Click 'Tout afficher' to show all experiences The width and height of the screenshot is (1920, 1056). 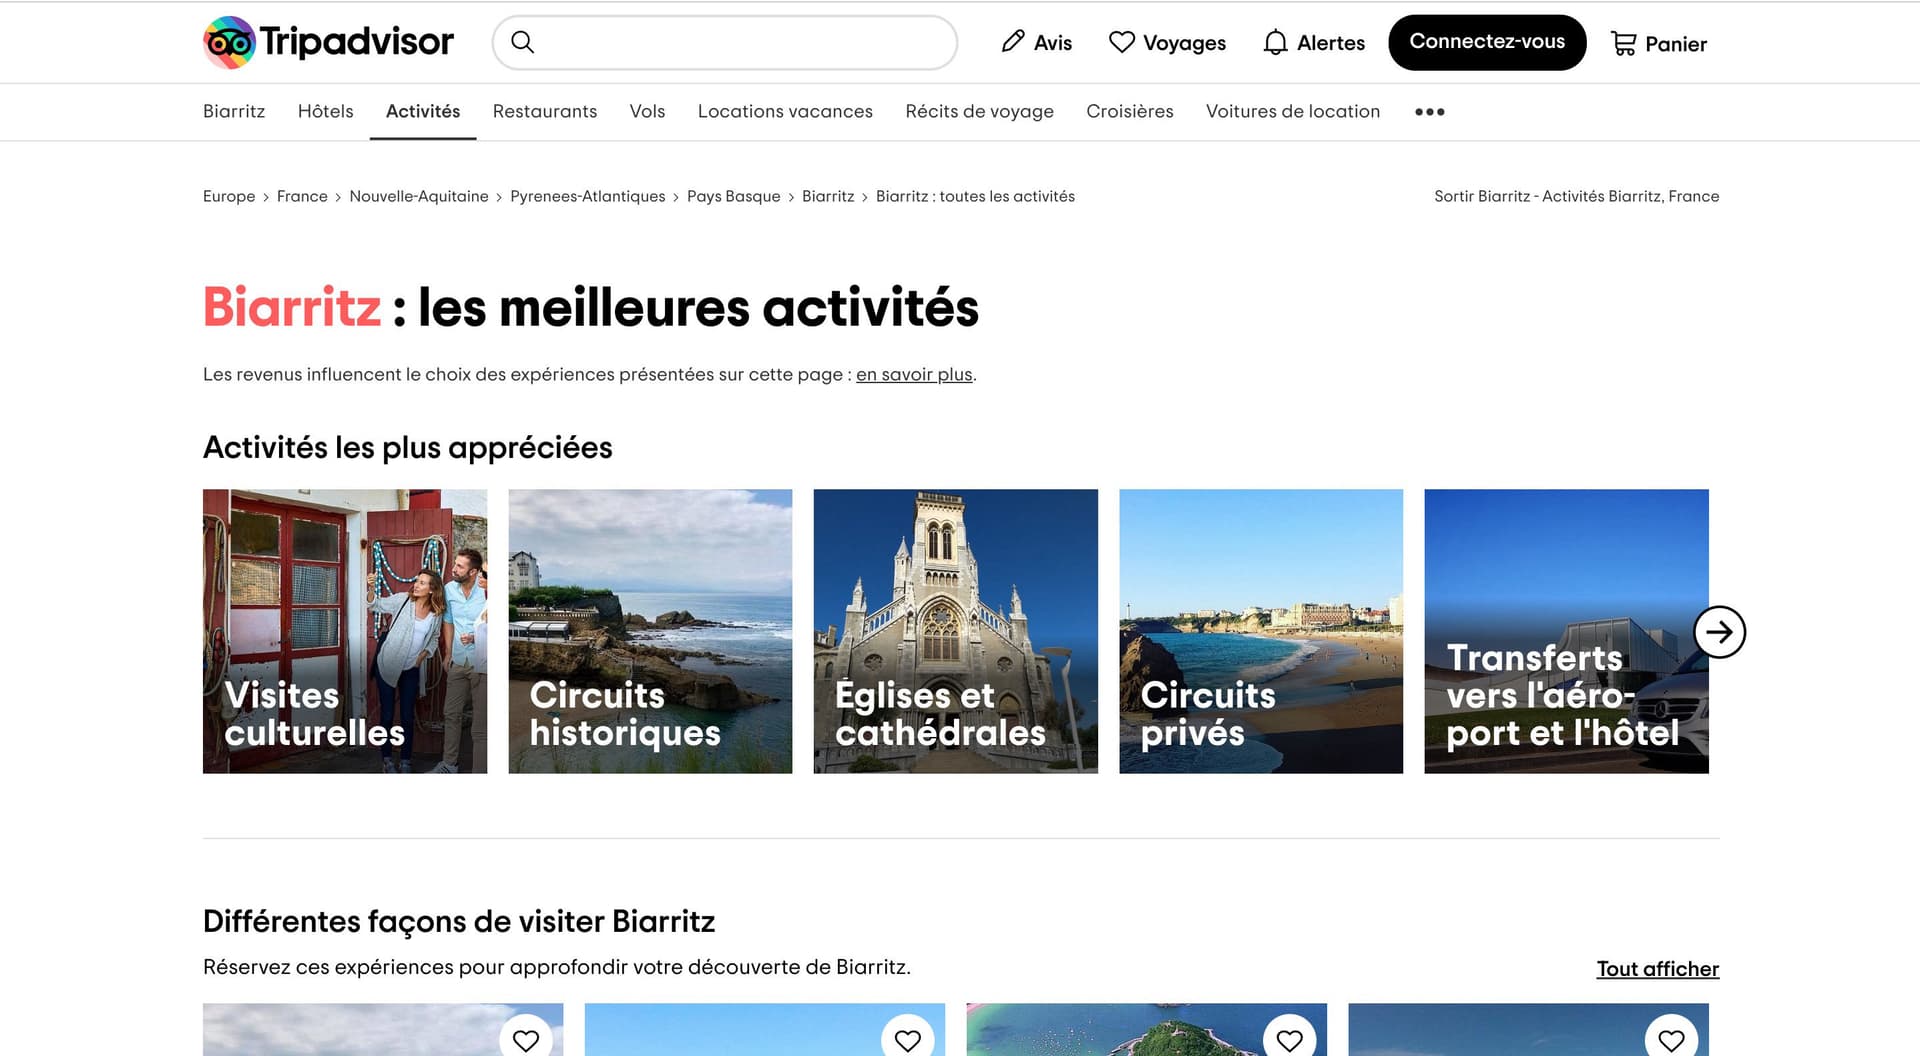(x=1657, y=968)
